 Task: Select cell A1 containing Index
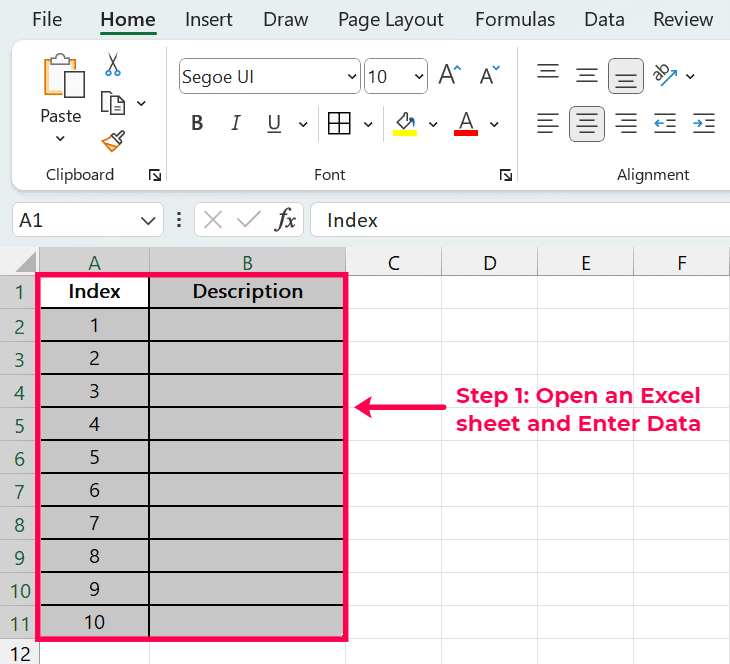95,292
